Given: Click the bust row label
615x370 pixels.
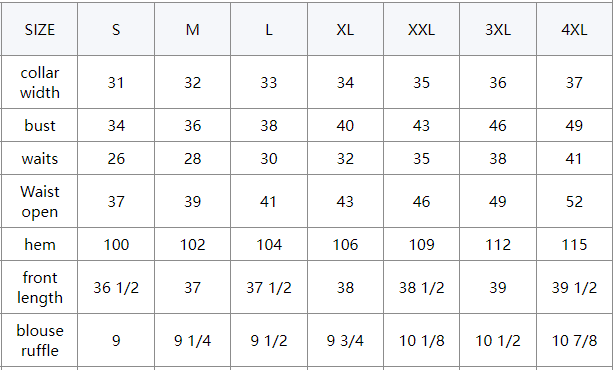Looking at the screenshot, I should coord(40,126).
